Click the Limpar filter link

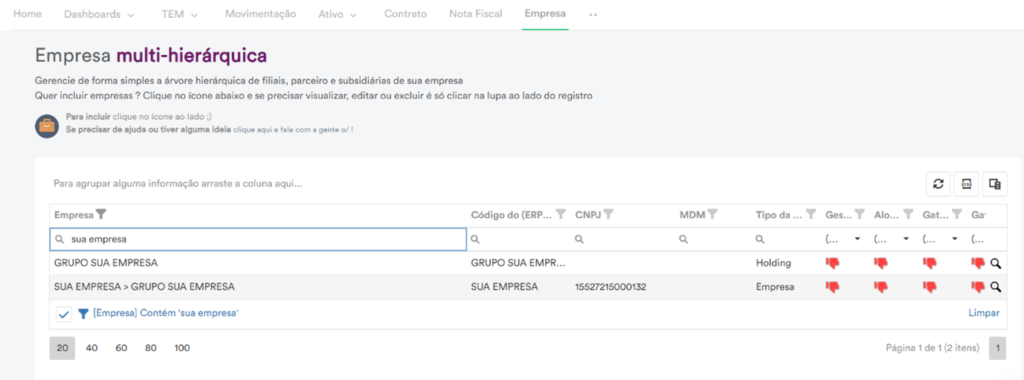coord(984,313)
